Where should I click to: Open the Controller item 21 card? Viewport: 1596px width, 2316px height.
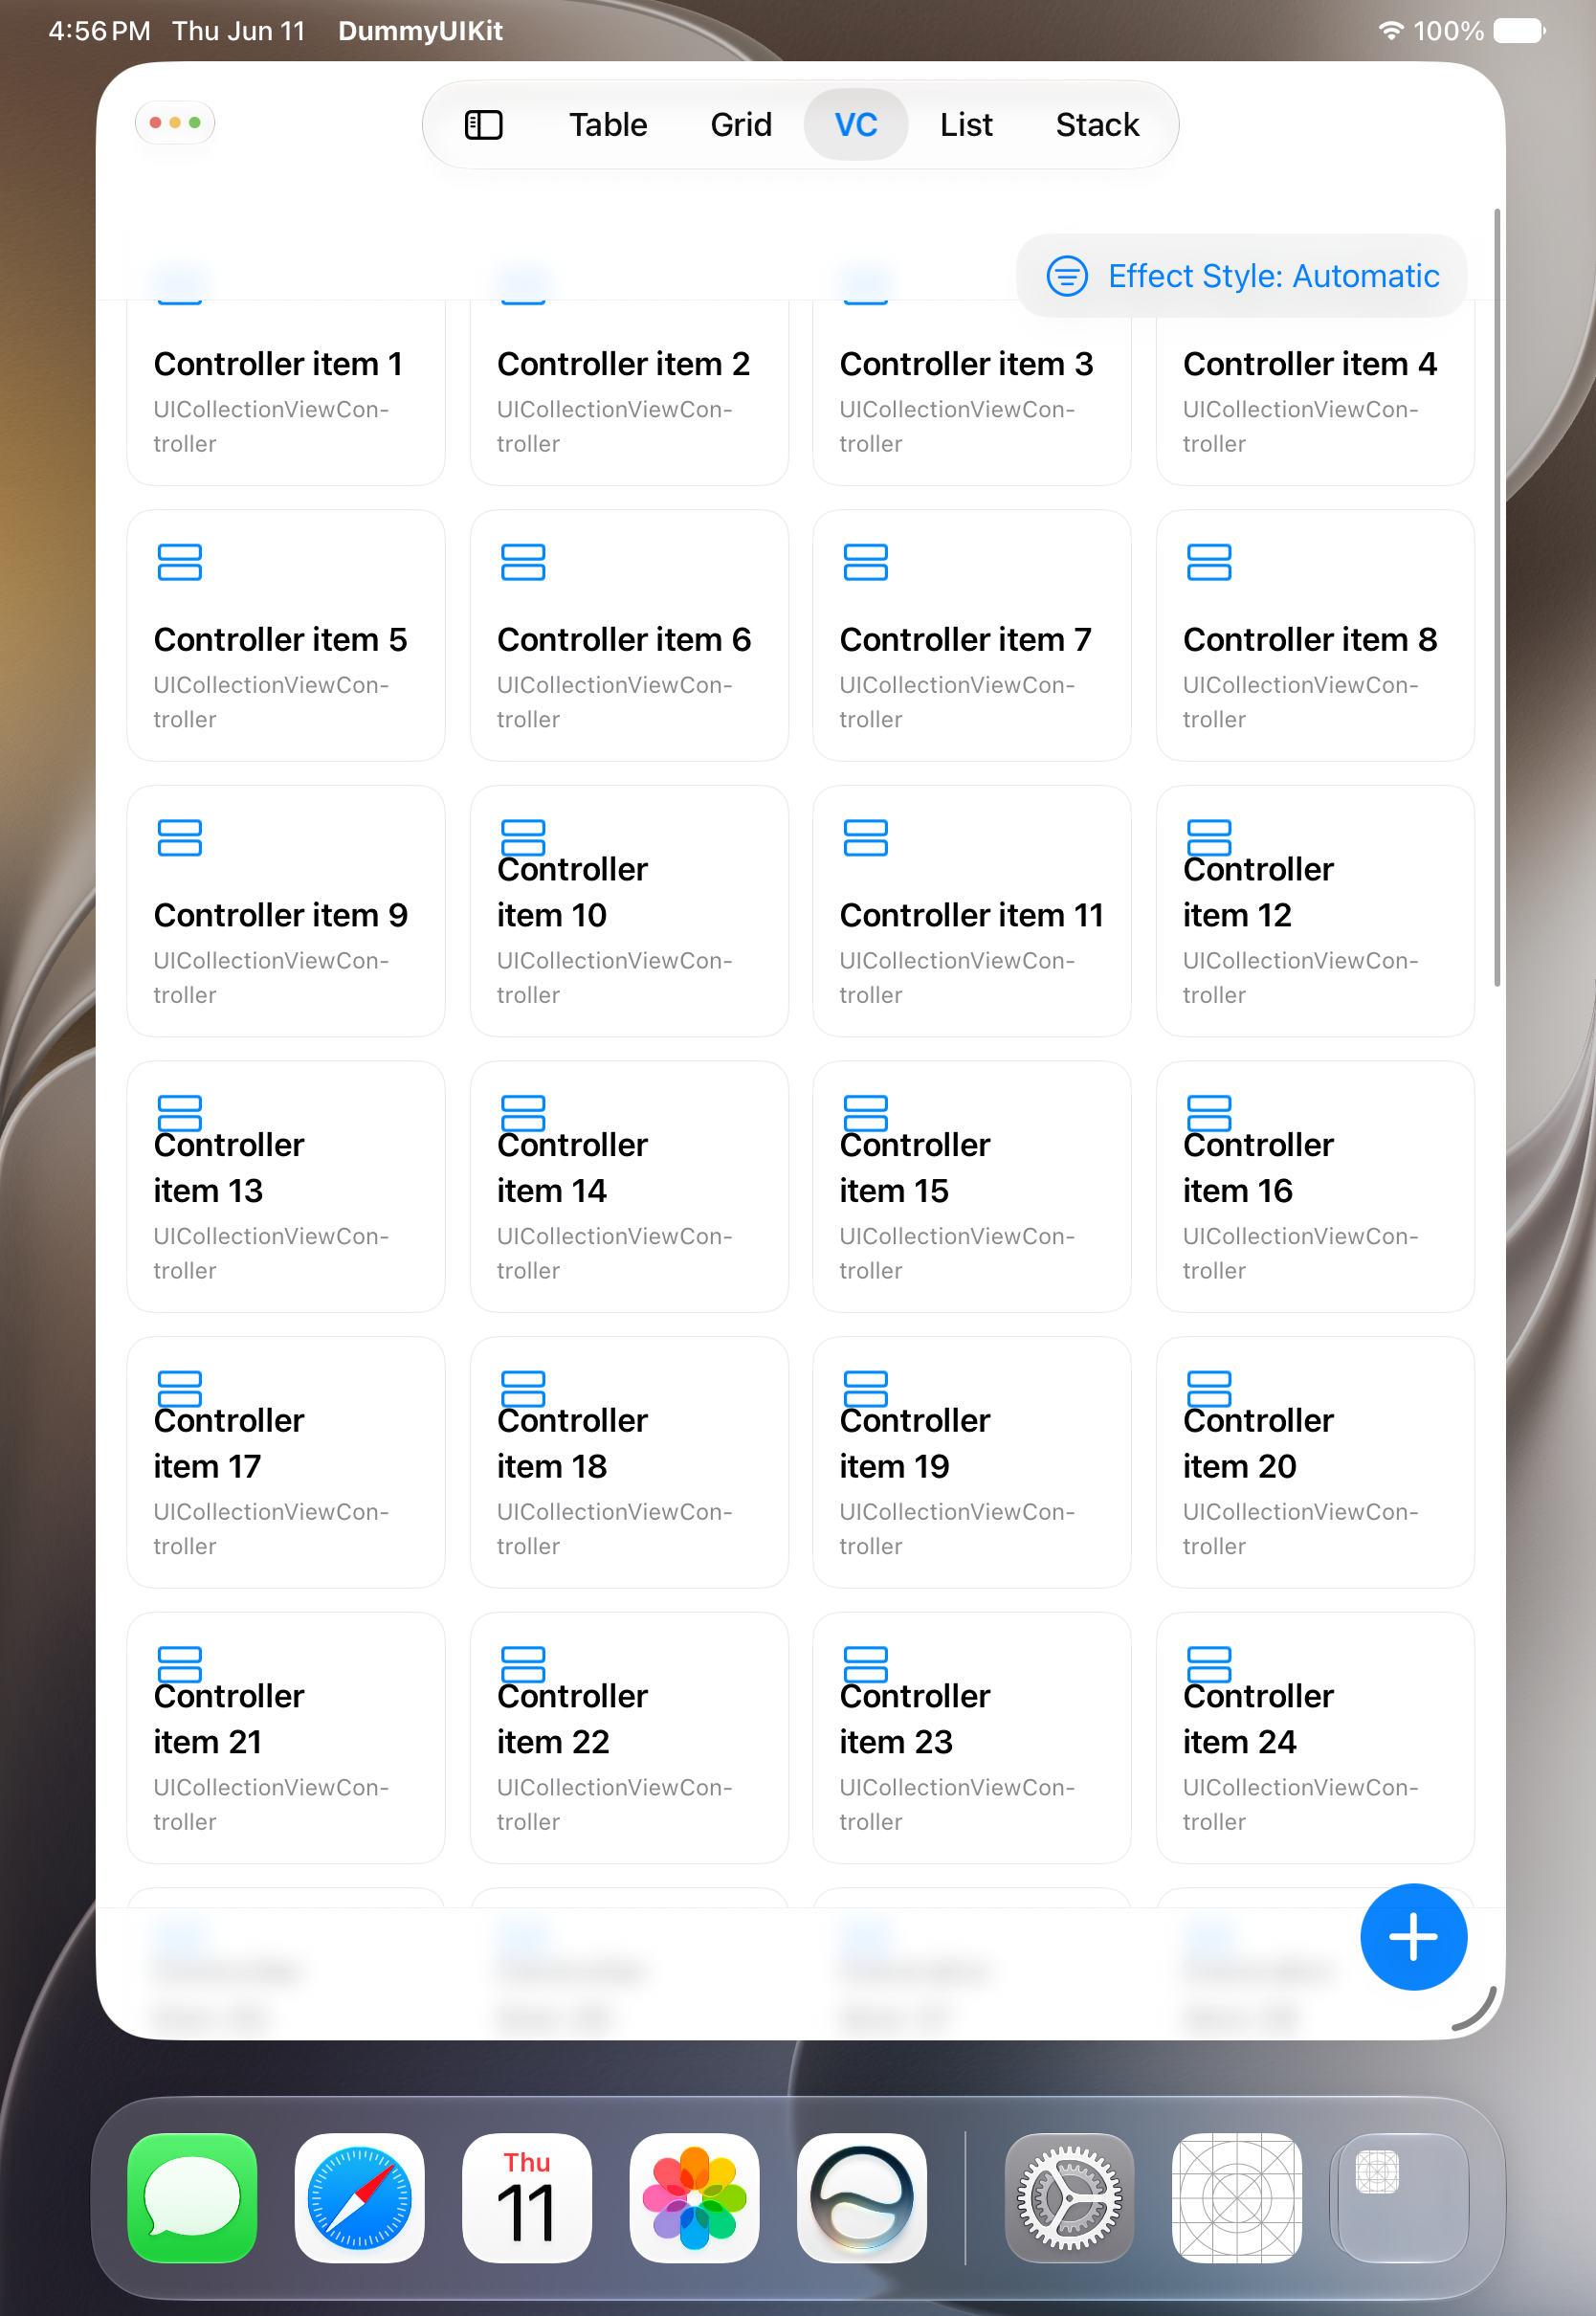[x=286, y=1738]
